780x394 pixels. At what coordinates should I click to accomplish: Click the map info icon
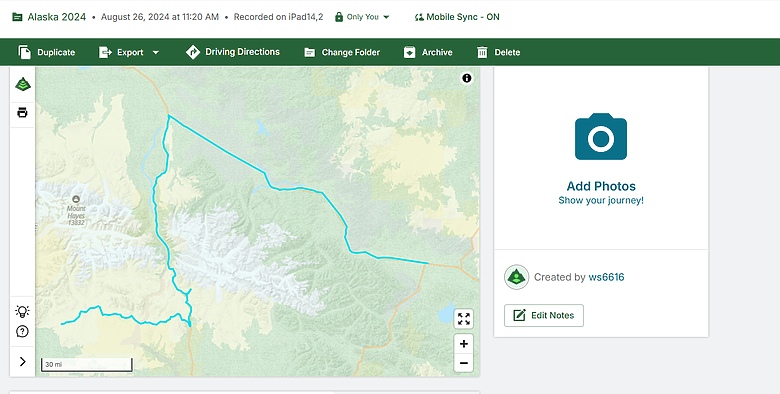[467, 78]
